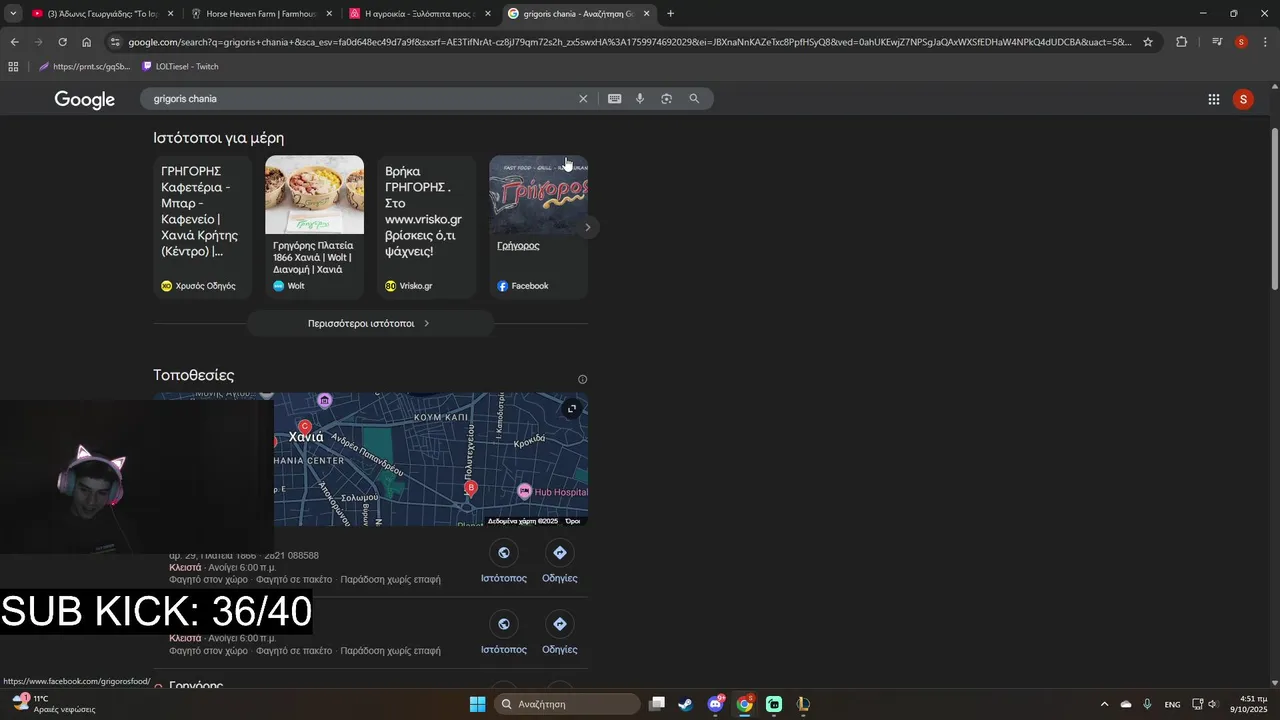Viewport: 1280px width, 720px height.
Task: Show info about the Τοποθεσίες section
Action: [x=582, y=379]
